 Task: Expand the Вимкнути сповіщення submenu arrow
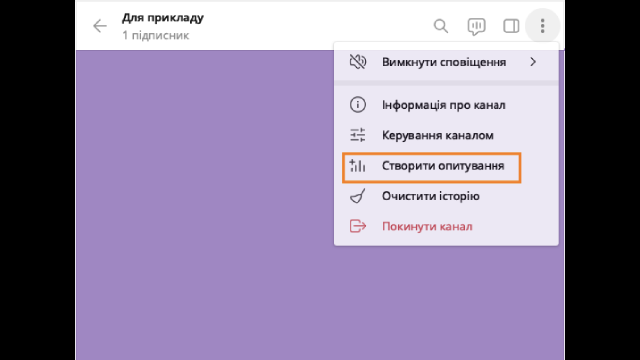[533, 62]
